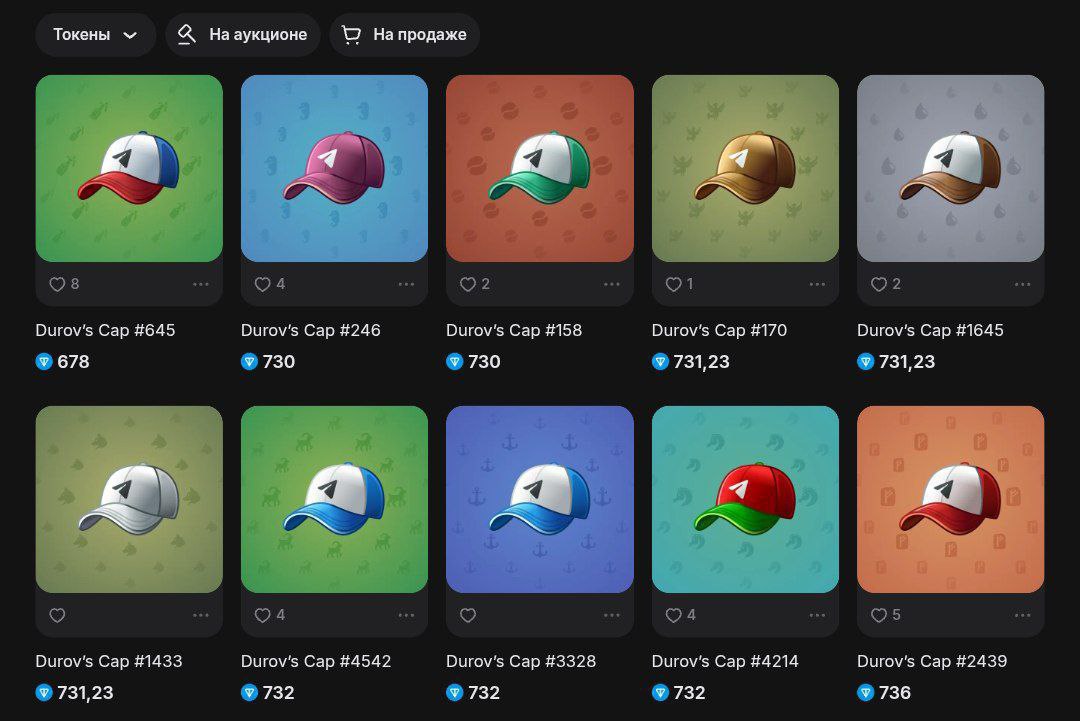The width and height of the screenshot is (1080, 721).
Task: Click the title Durov's Cap #1645
Action: click(930, 330)
